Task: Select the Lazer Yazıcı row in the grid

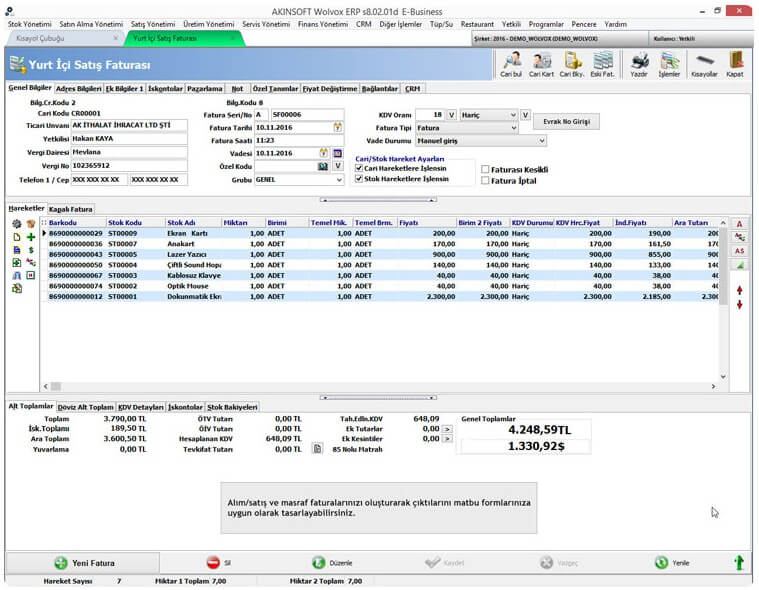Action: 381,254
